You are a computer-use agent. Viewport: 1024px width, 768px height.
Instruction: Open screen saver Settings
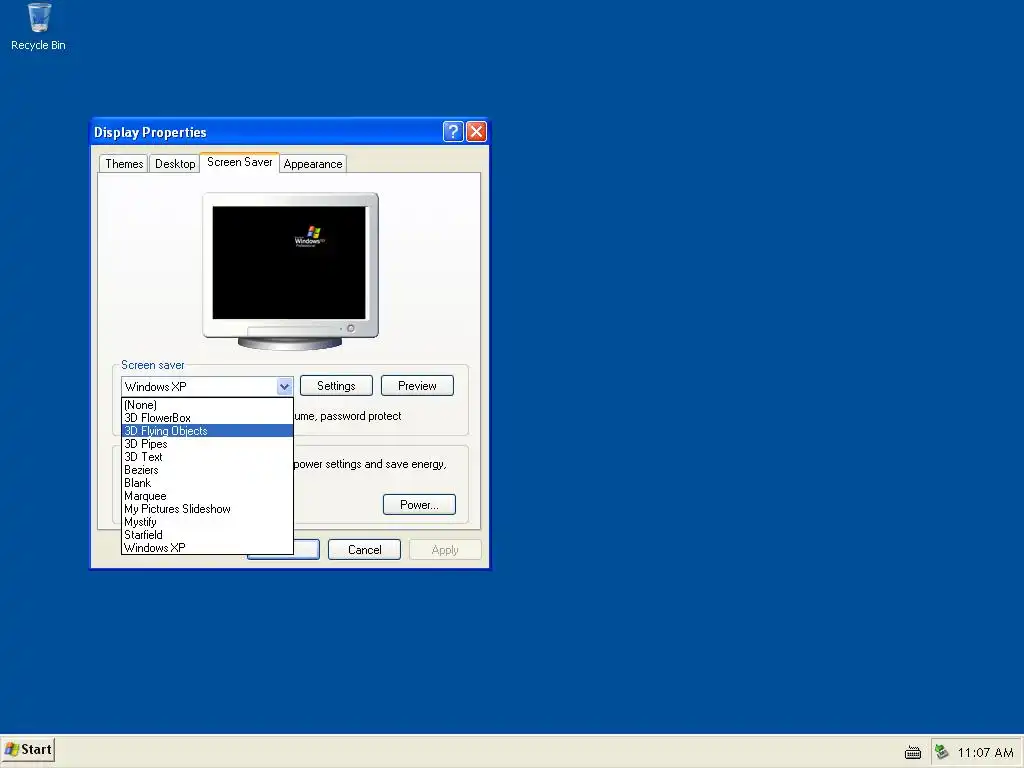[x=336, y=386]
